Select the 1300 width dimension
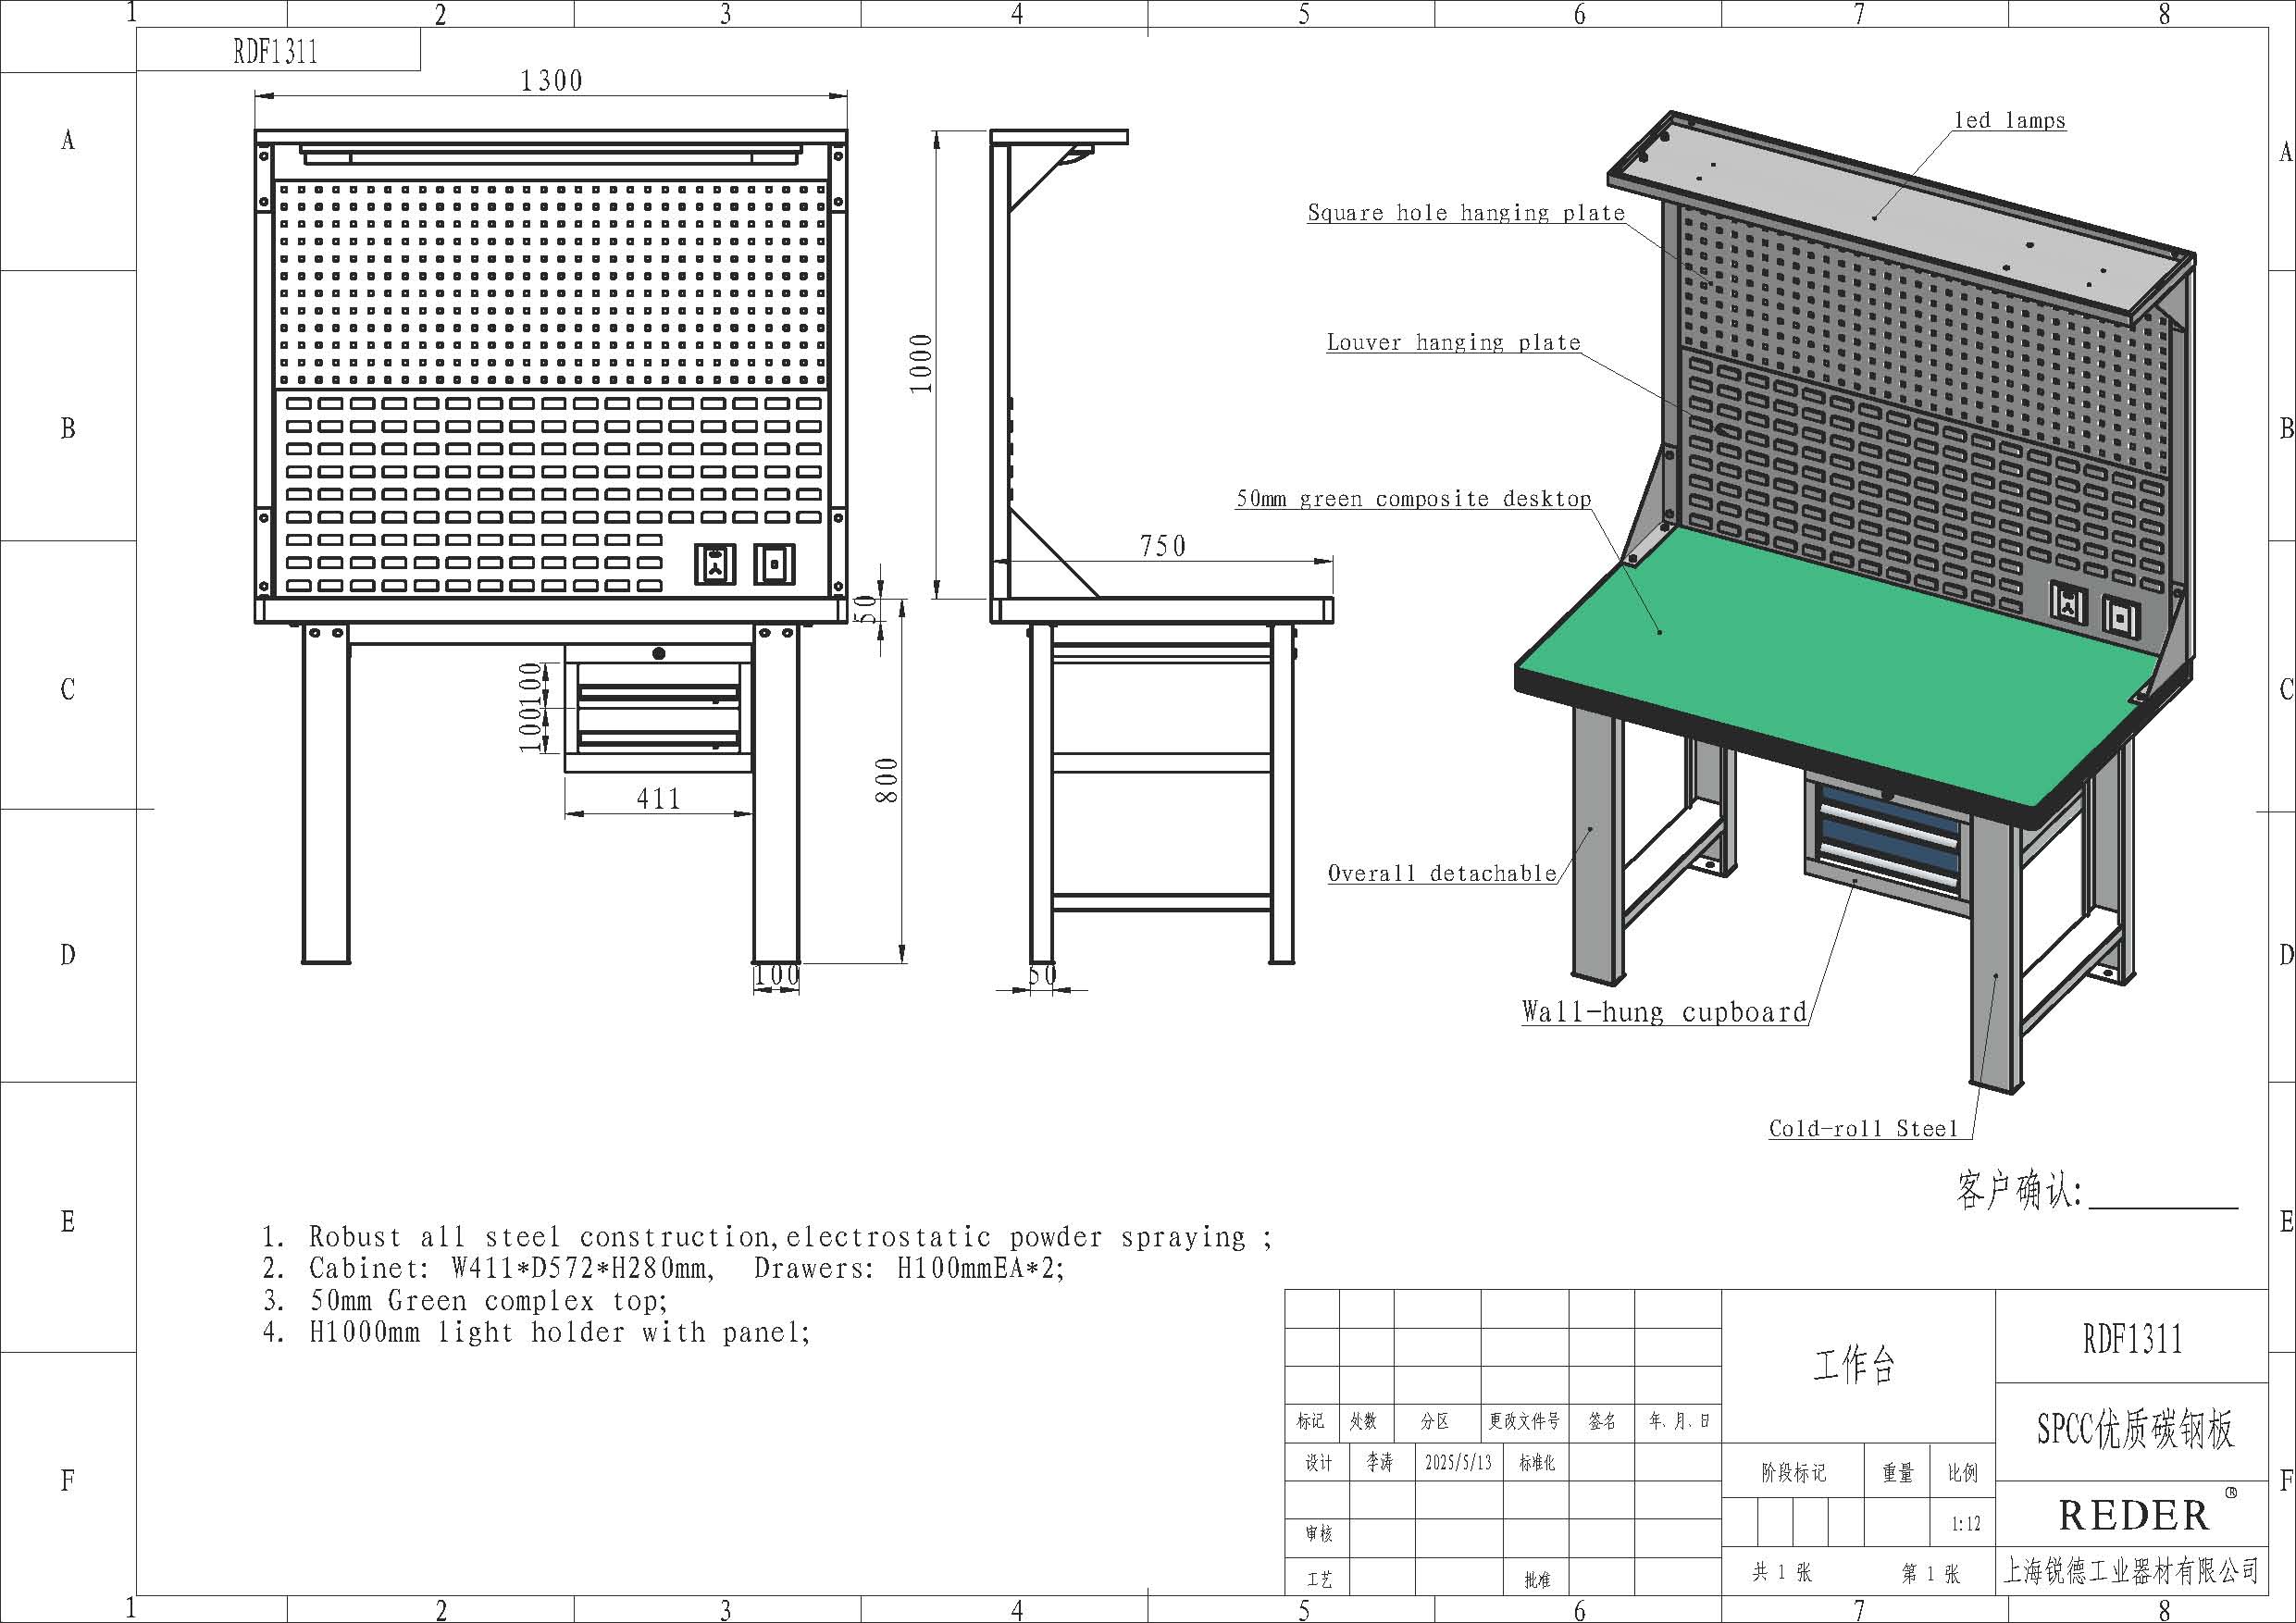This screenshot has height=1623, width=2296. click(551, 81)
